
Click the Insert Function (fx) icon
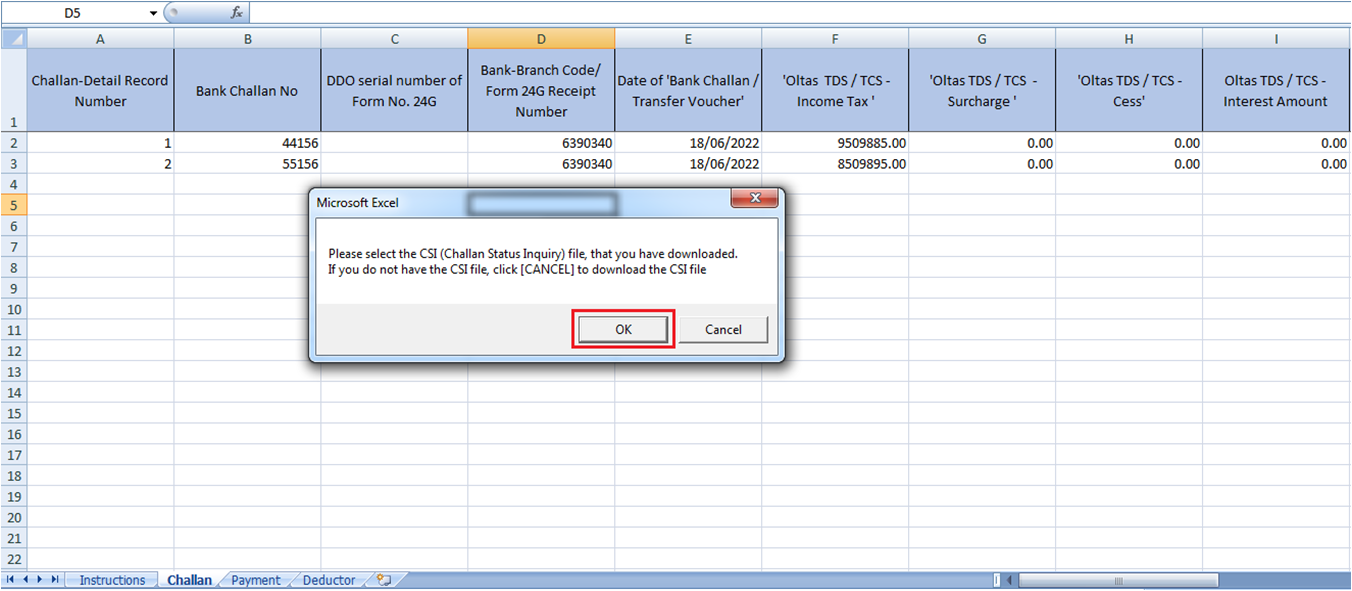pyautogui.click(x=237, y=13)
